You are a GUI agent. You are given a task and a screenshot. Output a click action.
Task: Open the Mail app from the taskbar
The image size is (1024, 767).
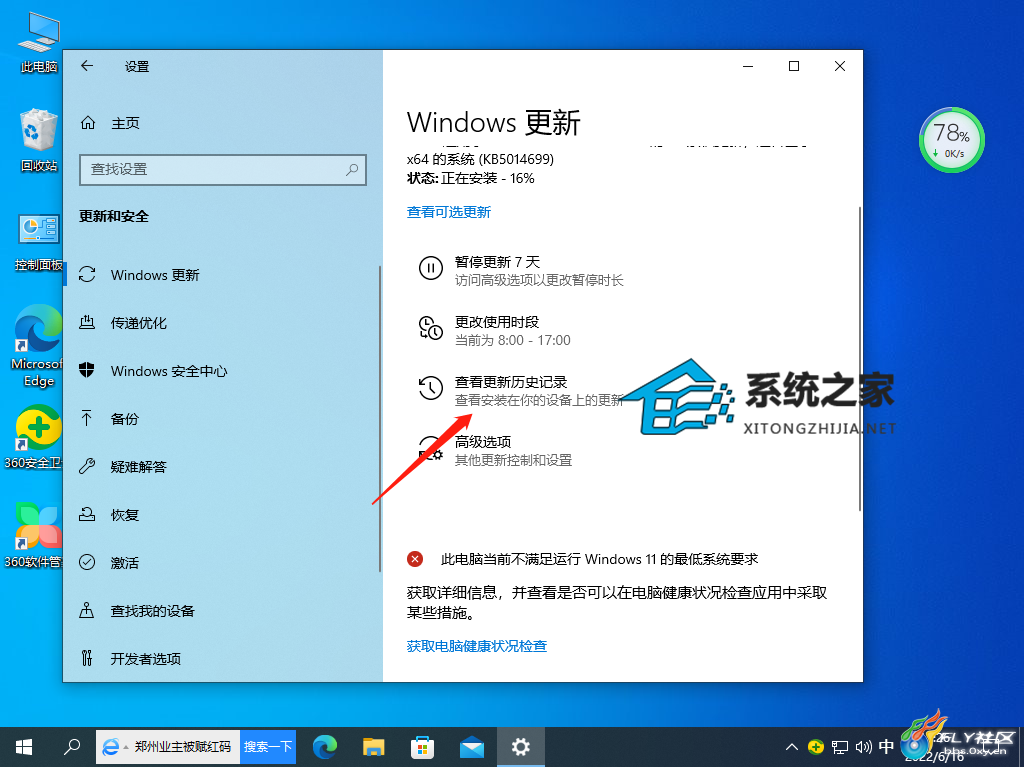(x=472, y=747)
